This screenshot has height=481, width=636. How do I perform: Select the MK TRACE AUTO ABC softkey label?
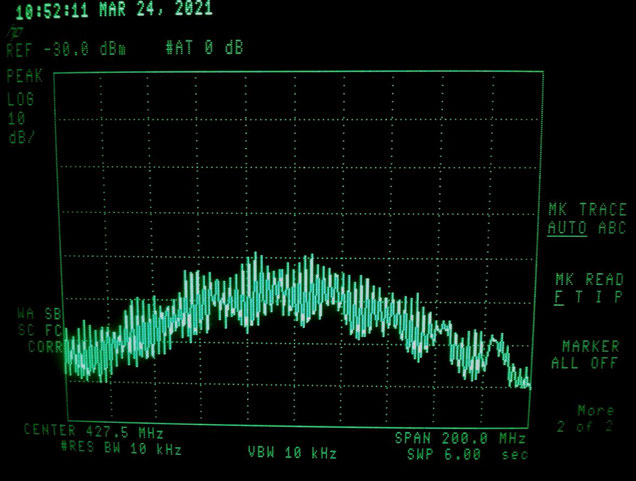[587, 219]
